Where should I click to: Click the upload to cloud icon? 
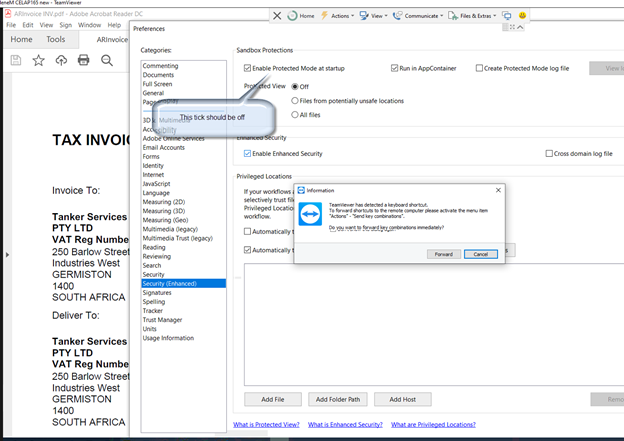(61, 61)
